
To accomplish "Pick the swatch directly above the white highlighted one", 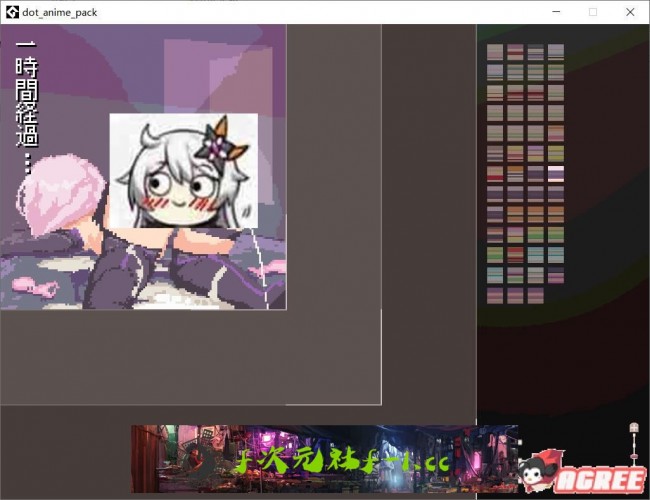I will click(556, 153).
